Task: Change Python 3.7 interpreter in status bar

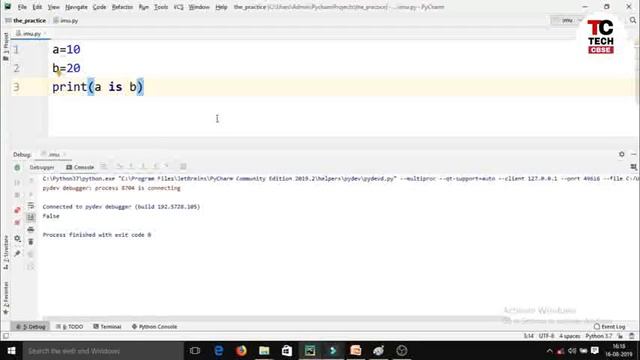Action: pos(599,336)
